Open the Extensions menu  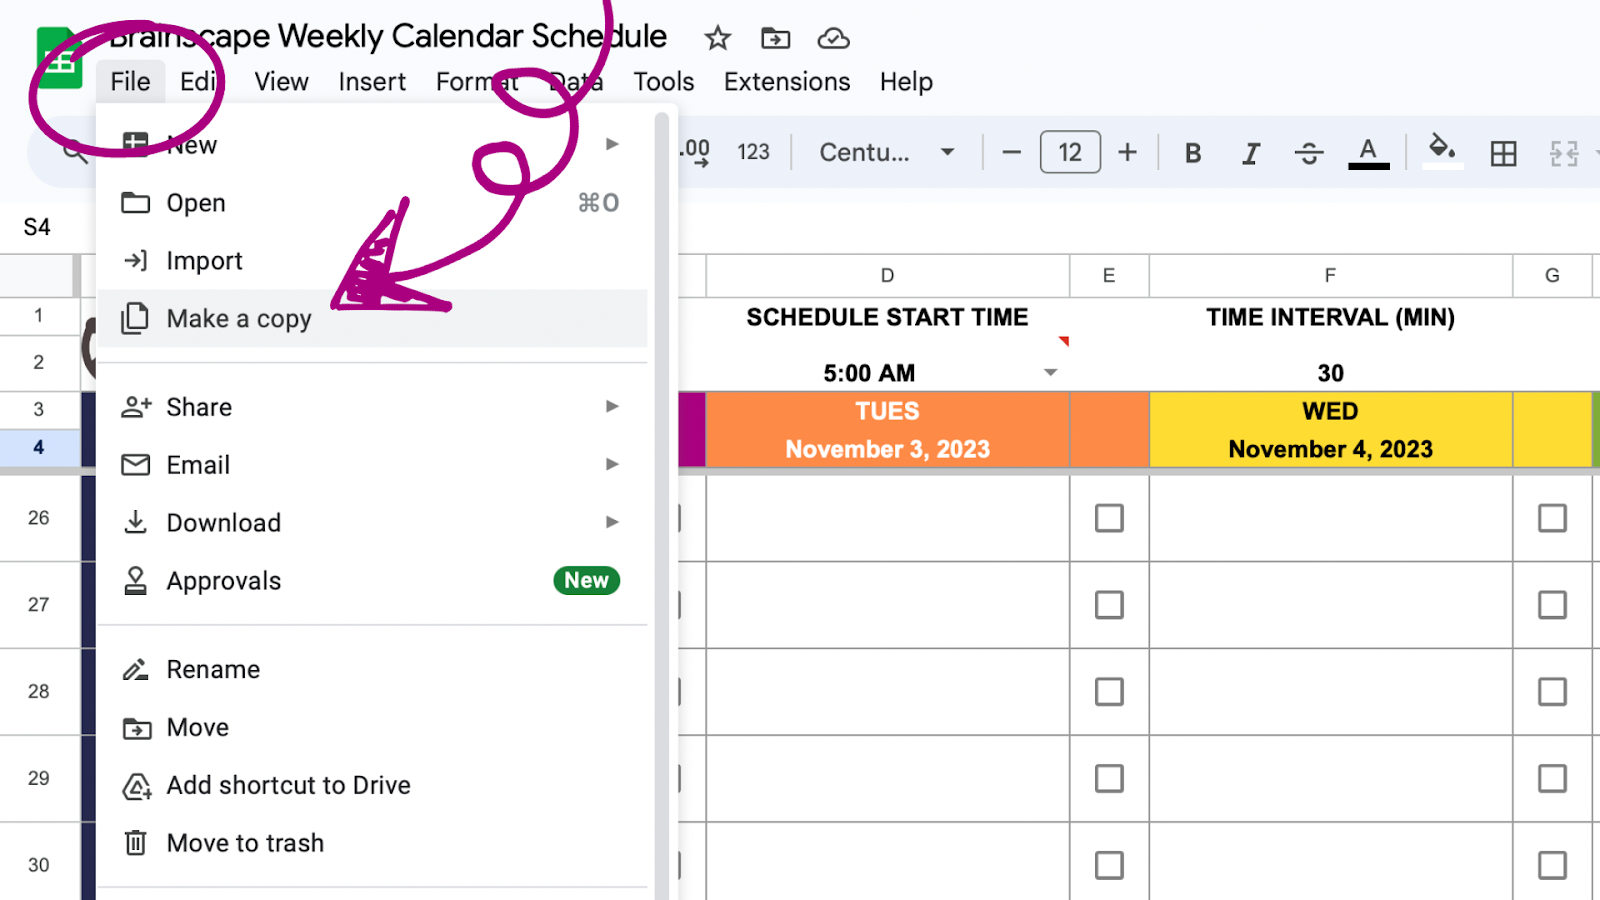(x=786, y=81)
